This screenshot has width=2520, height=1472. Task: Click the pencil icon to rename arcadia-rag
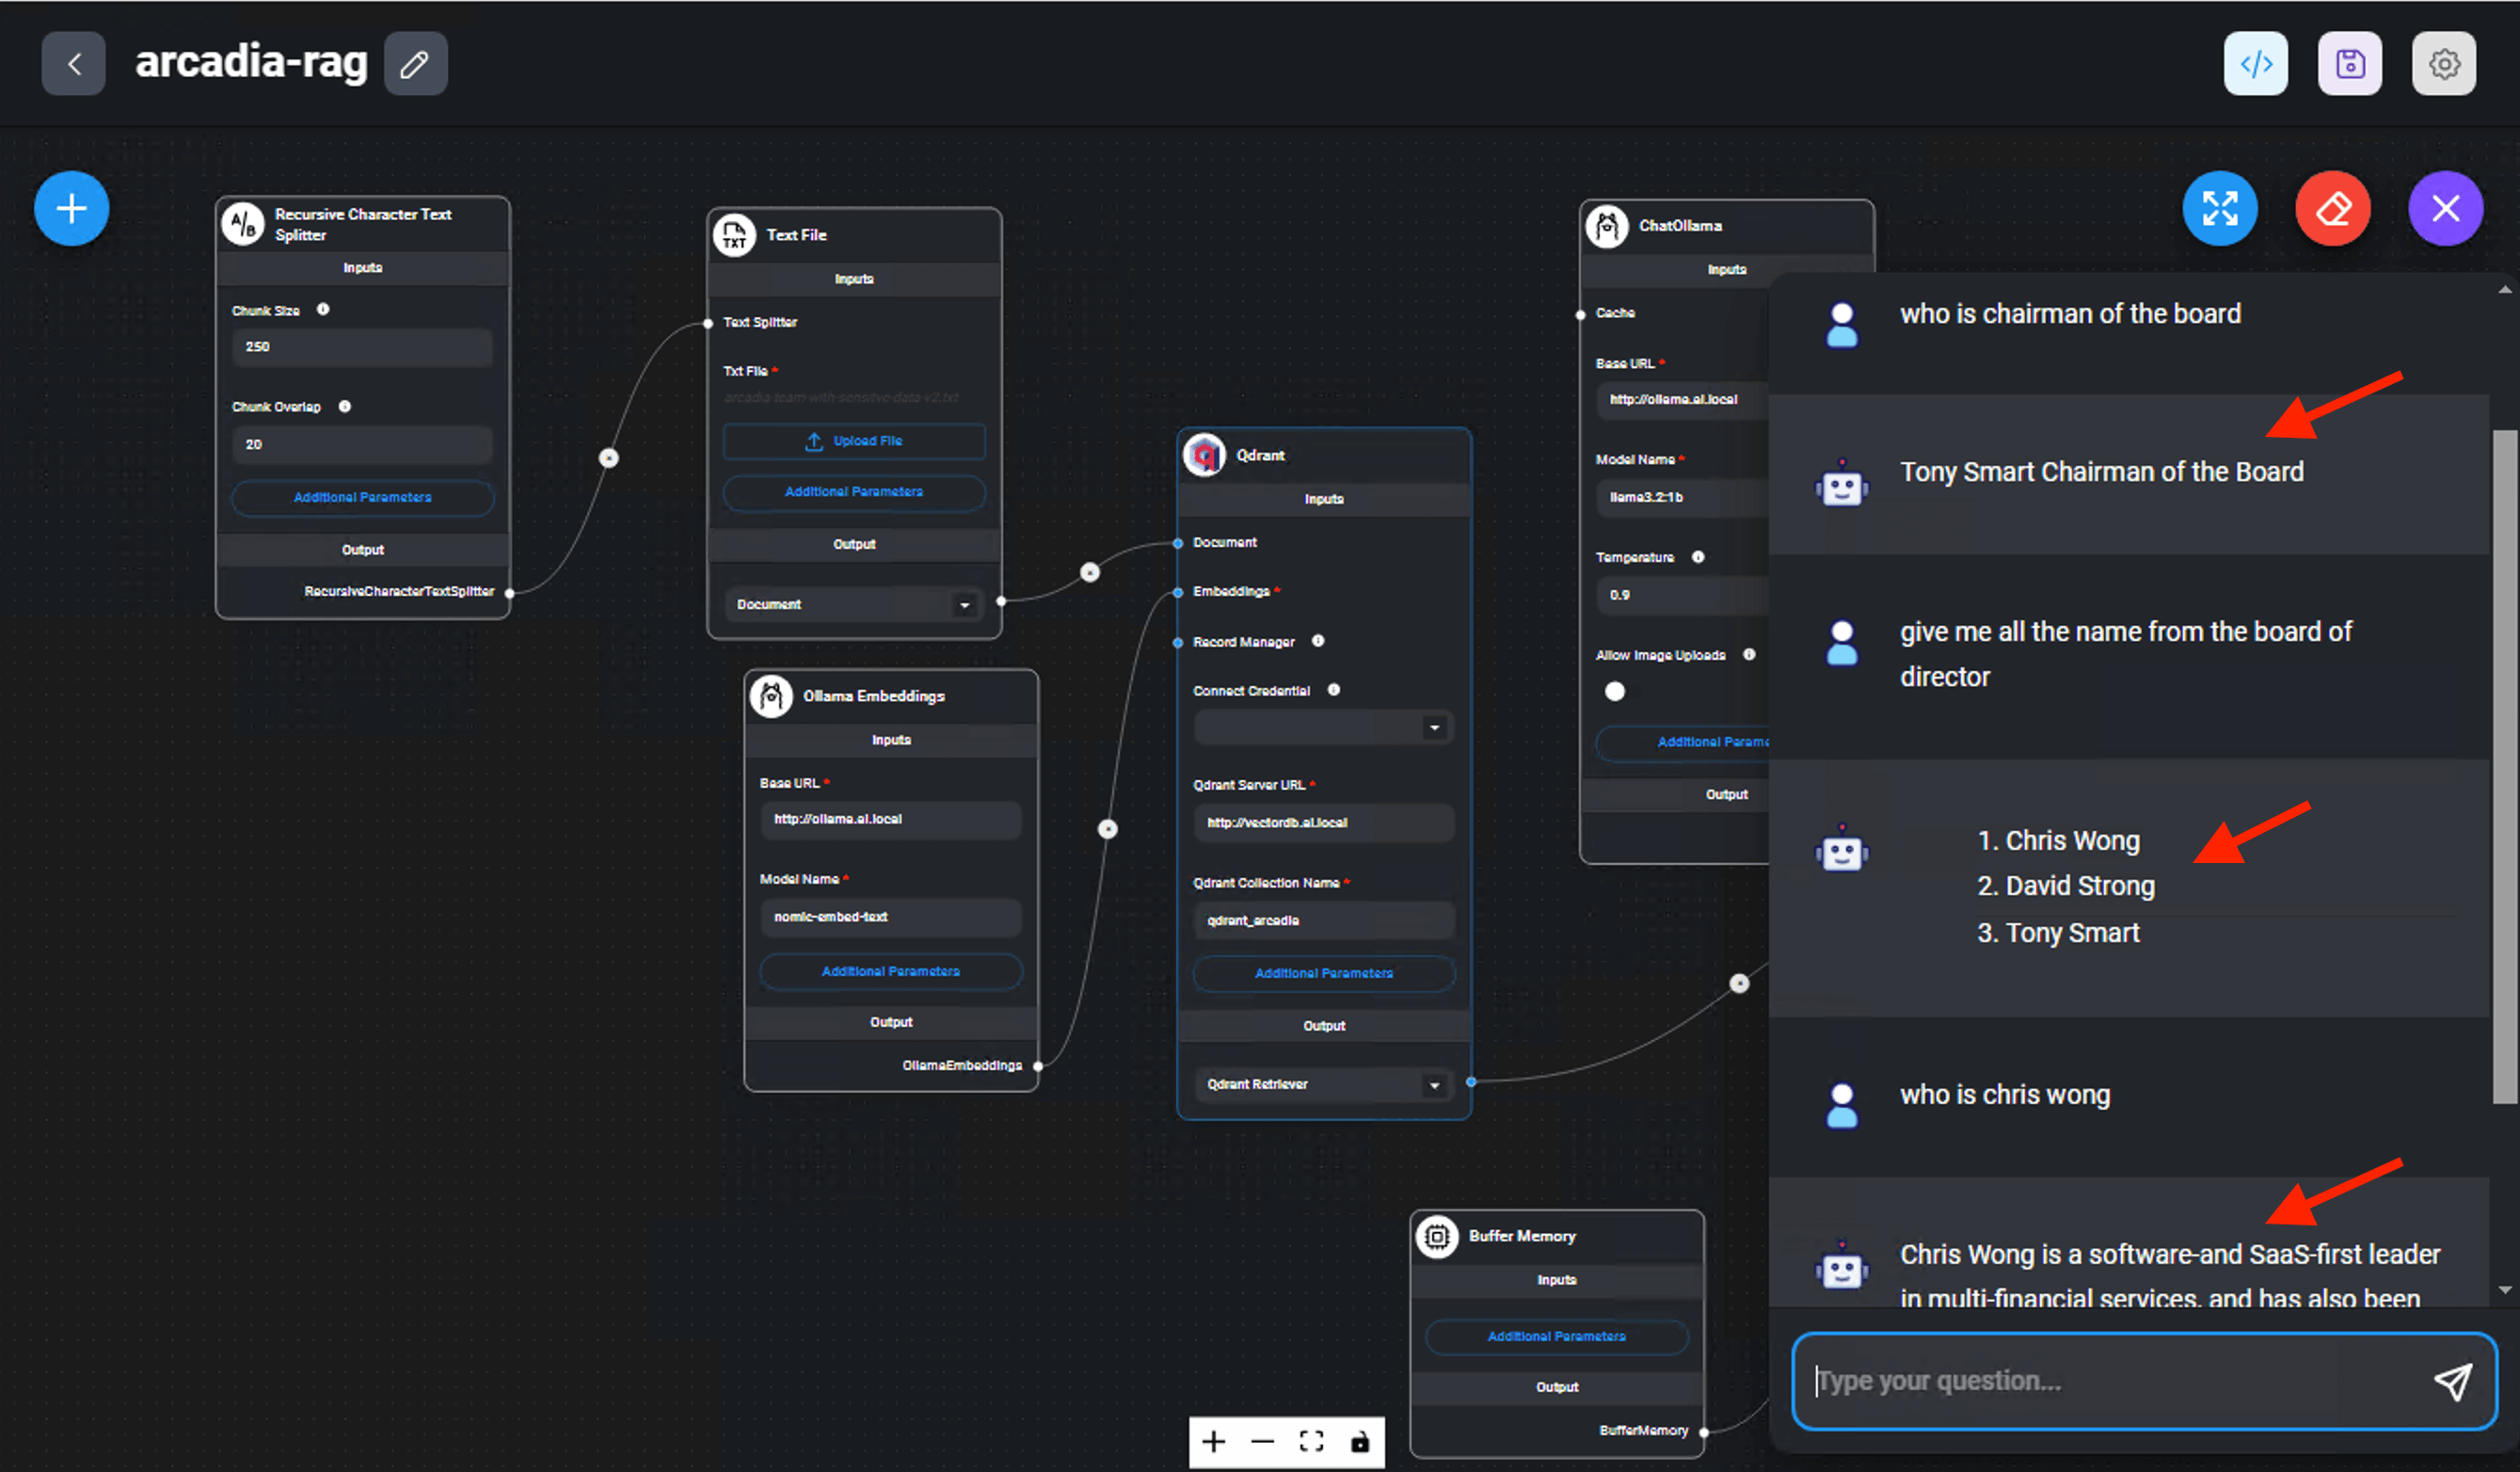415,64
